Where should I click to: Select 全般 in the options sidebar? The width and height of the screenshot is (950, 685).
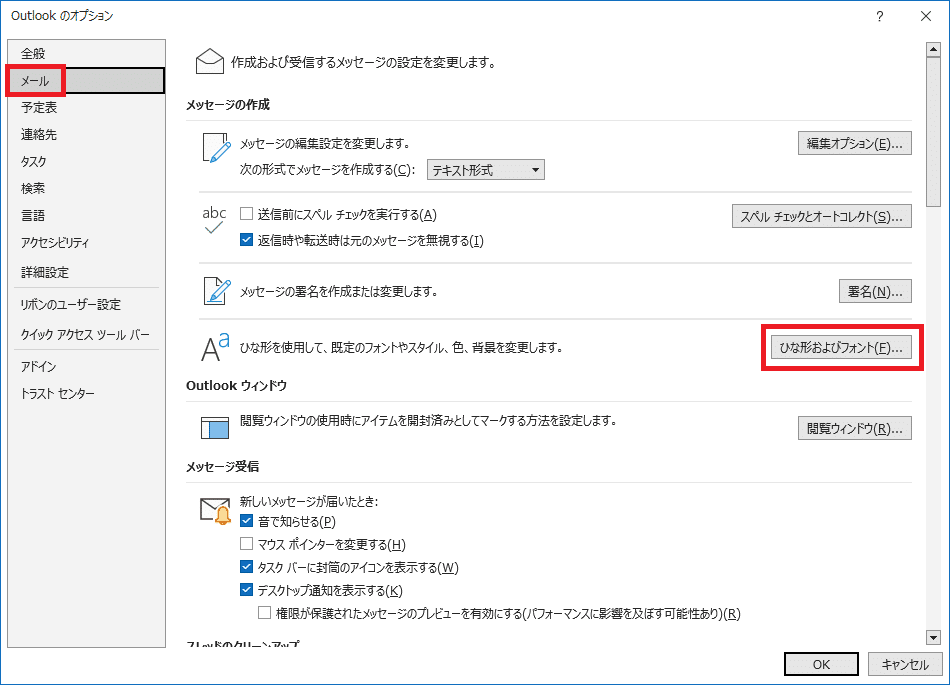(x=86, y=53)
